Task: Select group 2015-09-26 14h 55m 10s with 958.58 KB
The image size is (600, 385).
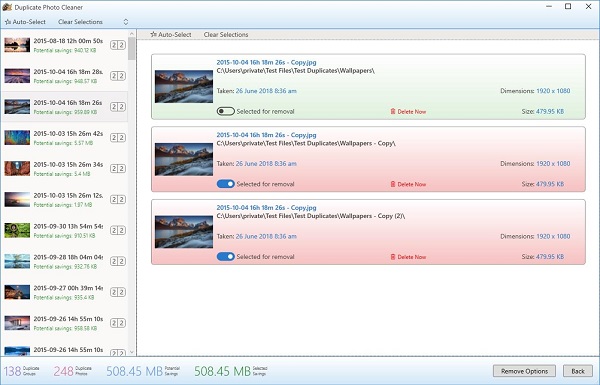Action: tap(64, 323)
